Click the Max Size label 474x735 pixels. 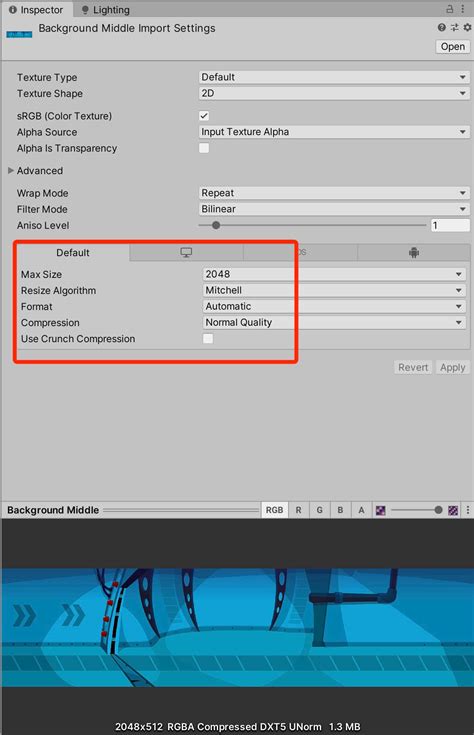[x=41, y=274]
